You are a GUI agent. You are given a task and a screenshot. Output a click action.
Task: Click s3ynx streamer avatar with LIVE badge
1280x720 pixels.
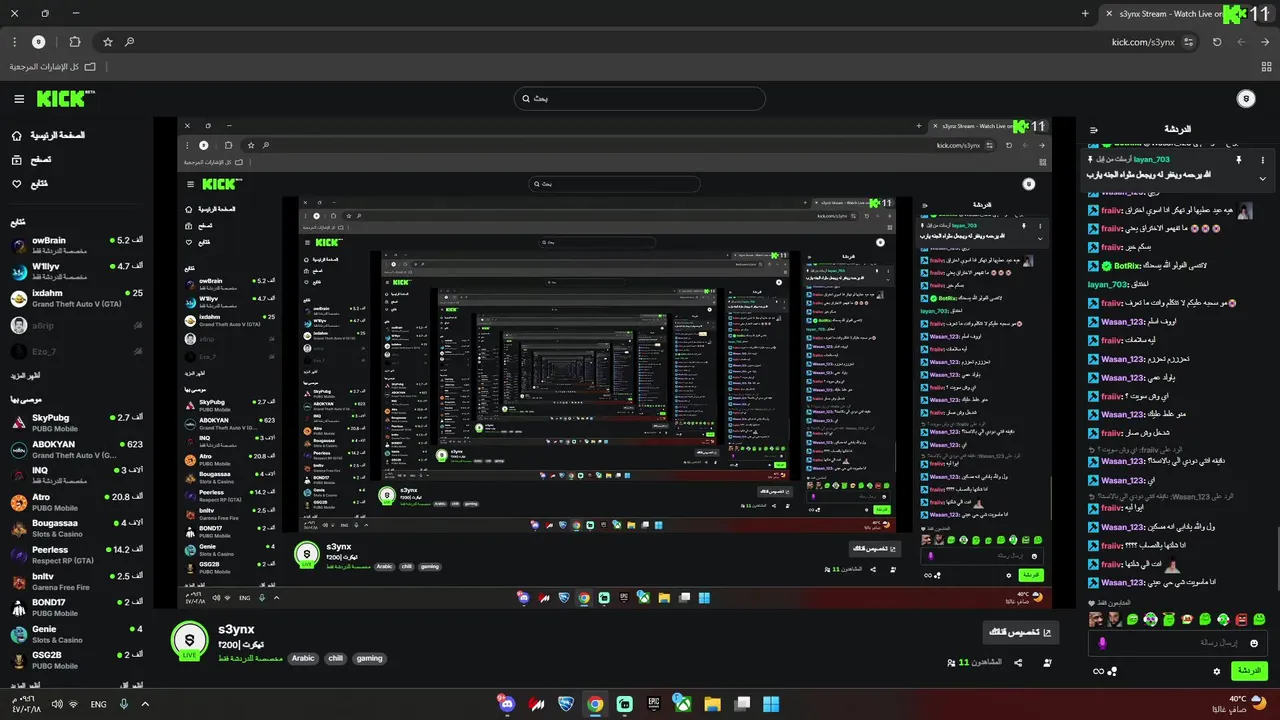189,641
